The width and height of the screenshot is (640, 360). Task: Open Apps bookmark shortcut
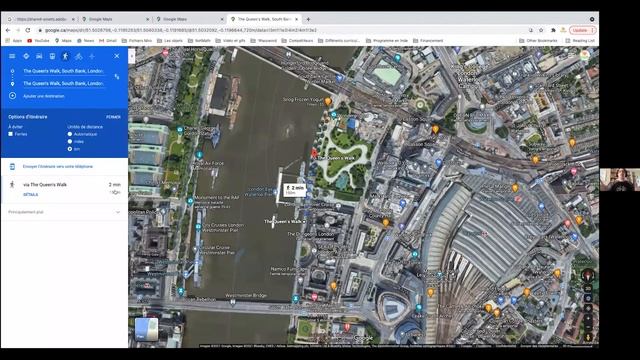pos(13,41)
